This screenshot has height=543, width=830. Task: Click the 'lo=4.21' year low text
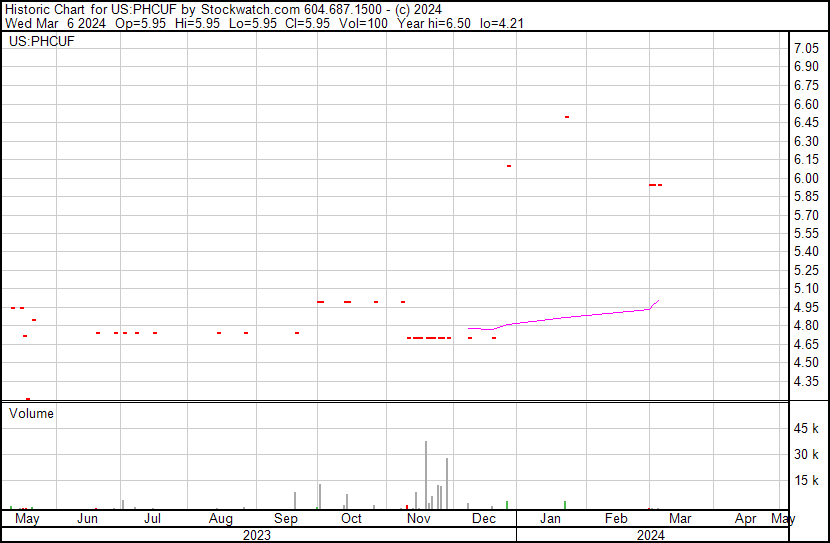pos(502,23)
